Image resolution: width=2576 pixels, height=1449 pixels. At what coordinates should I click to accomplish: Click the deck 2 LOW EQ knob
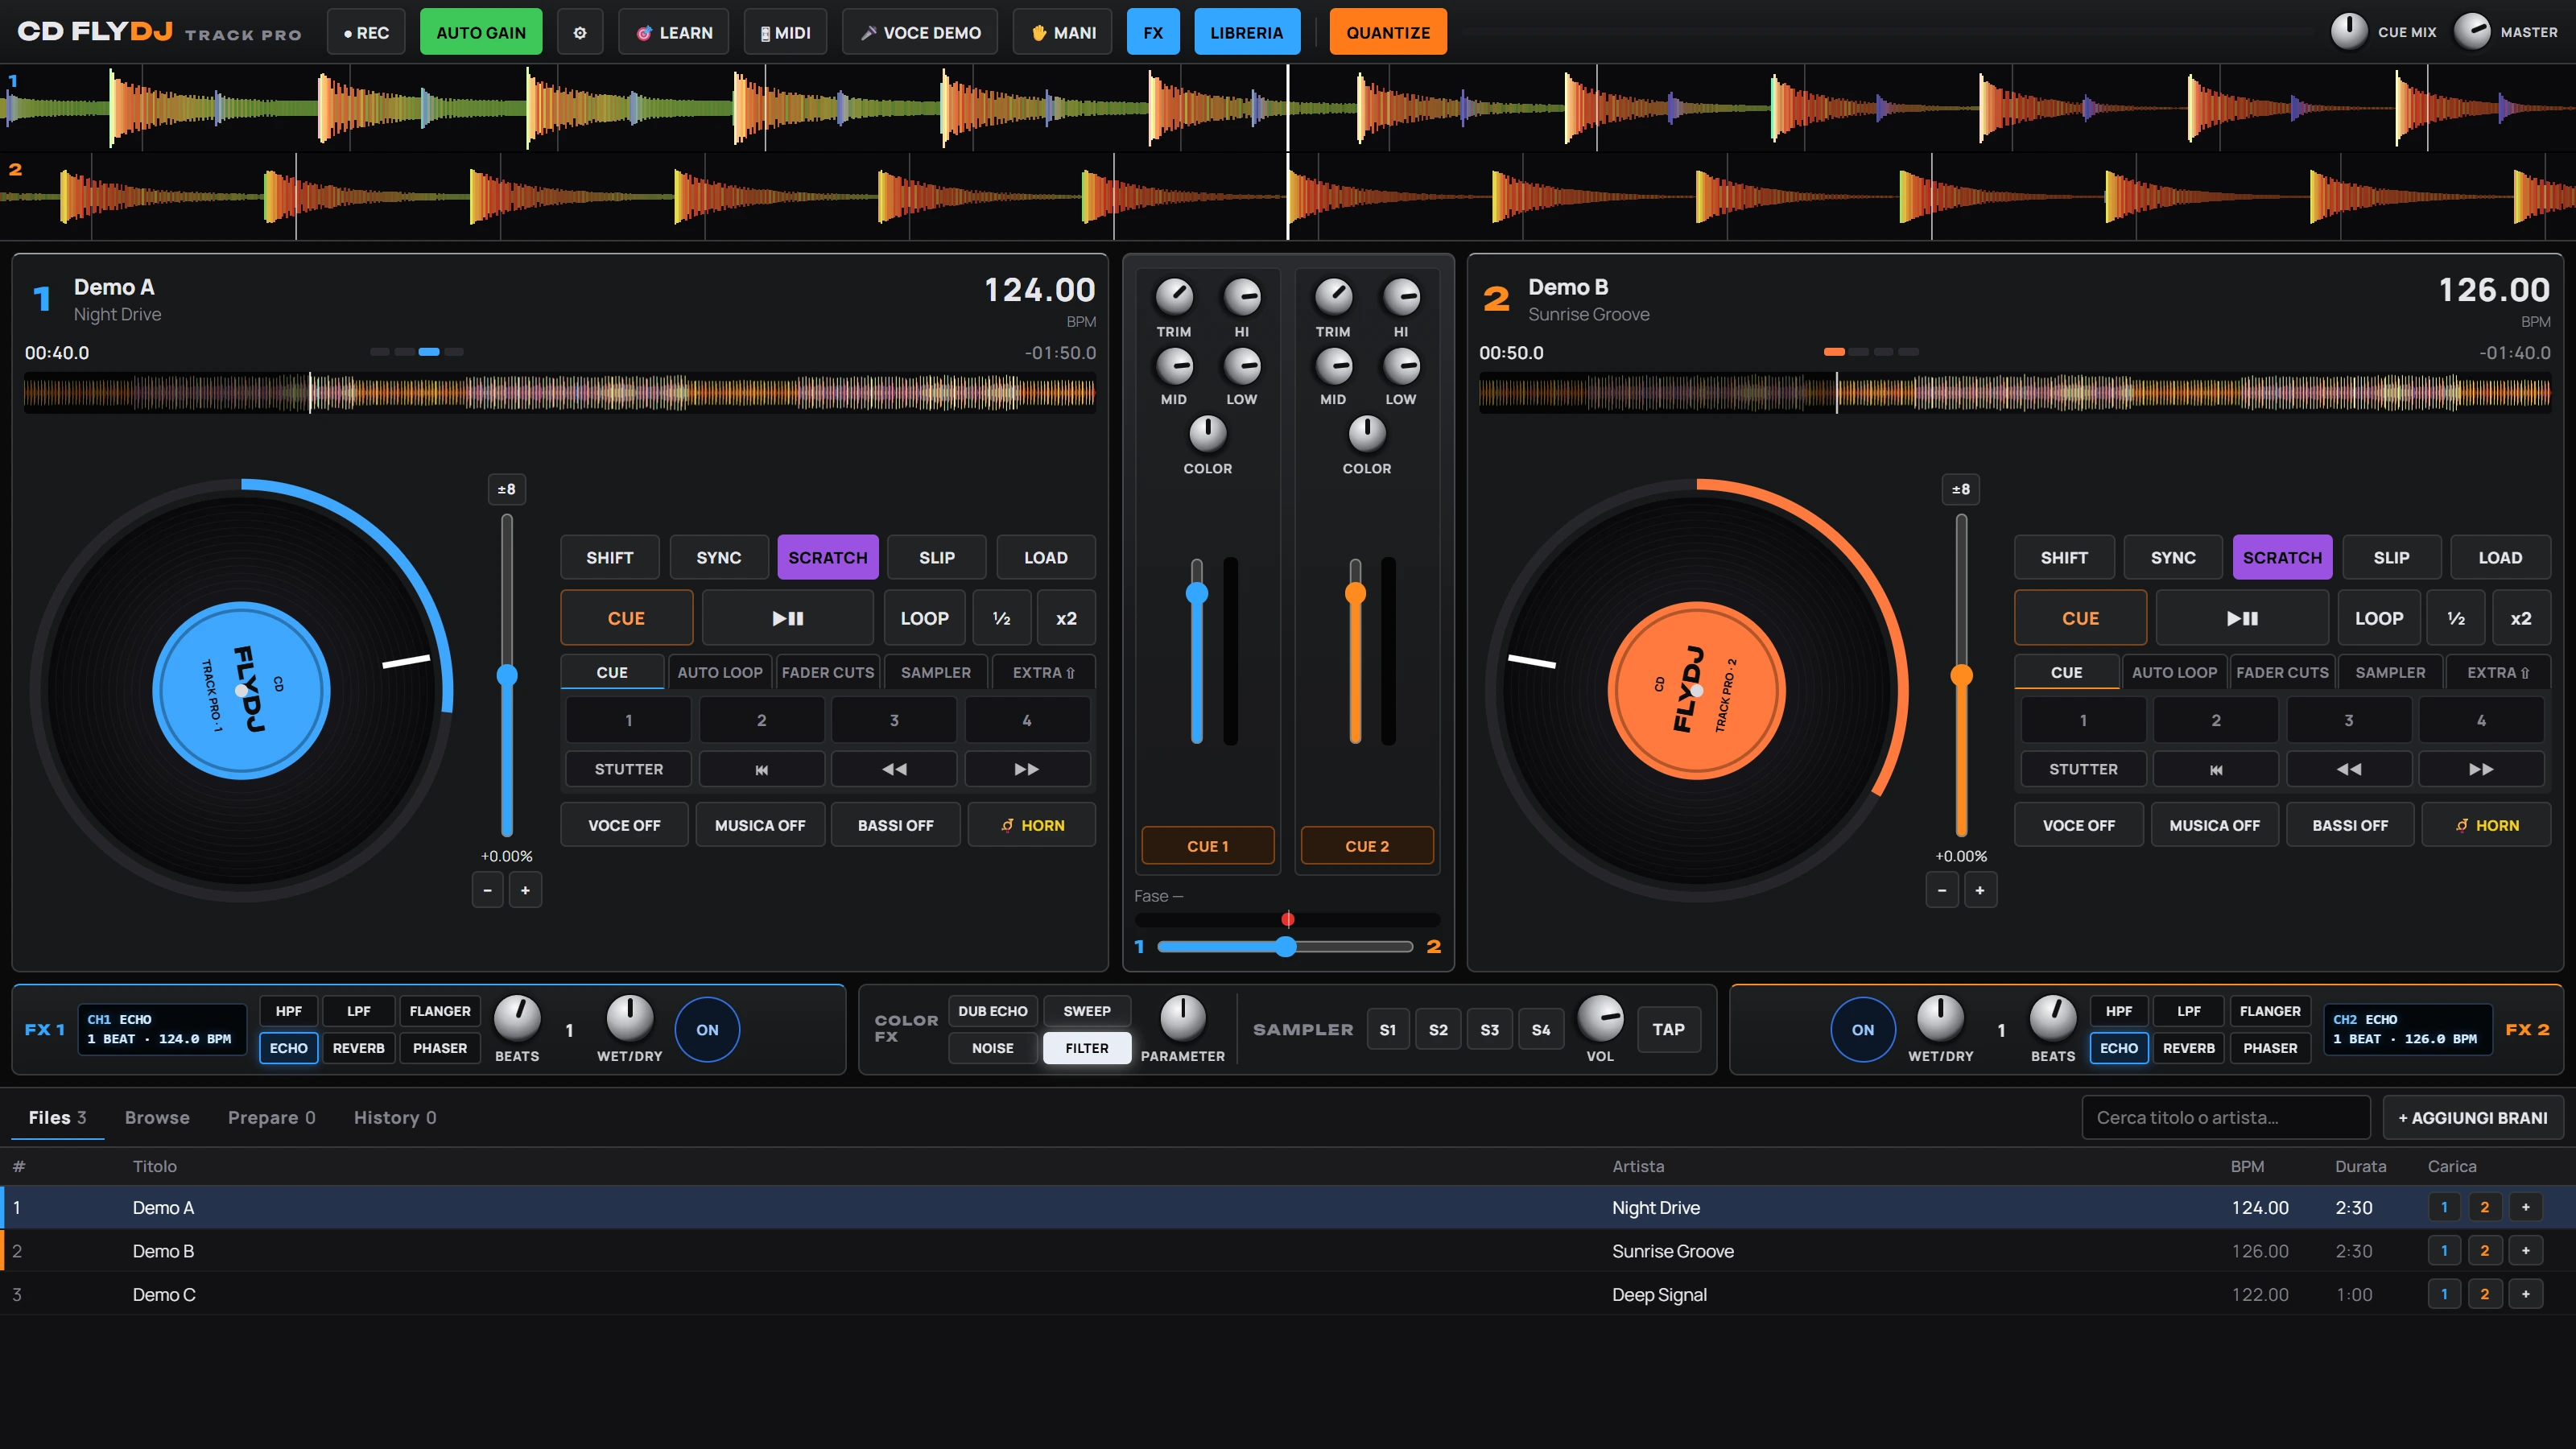1400,366
